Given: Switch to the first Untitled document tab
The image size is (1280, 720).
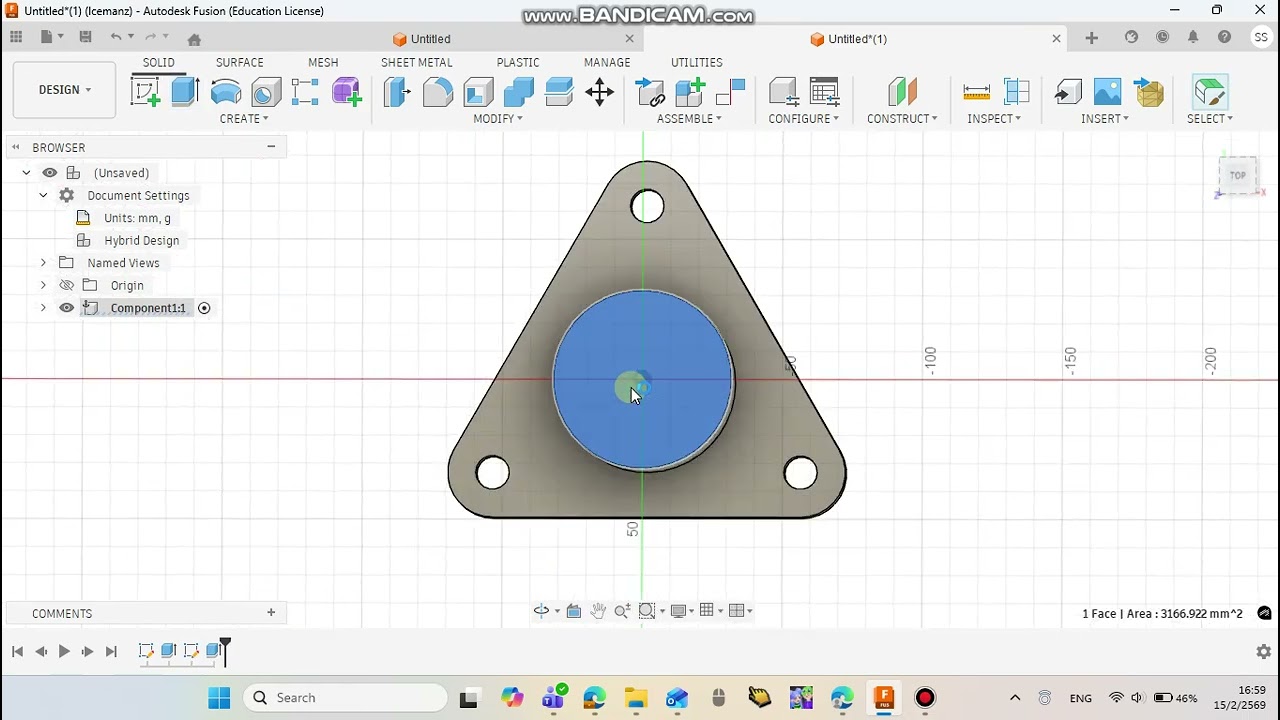Looking at the screenshot, I should (x=431, y=39).
